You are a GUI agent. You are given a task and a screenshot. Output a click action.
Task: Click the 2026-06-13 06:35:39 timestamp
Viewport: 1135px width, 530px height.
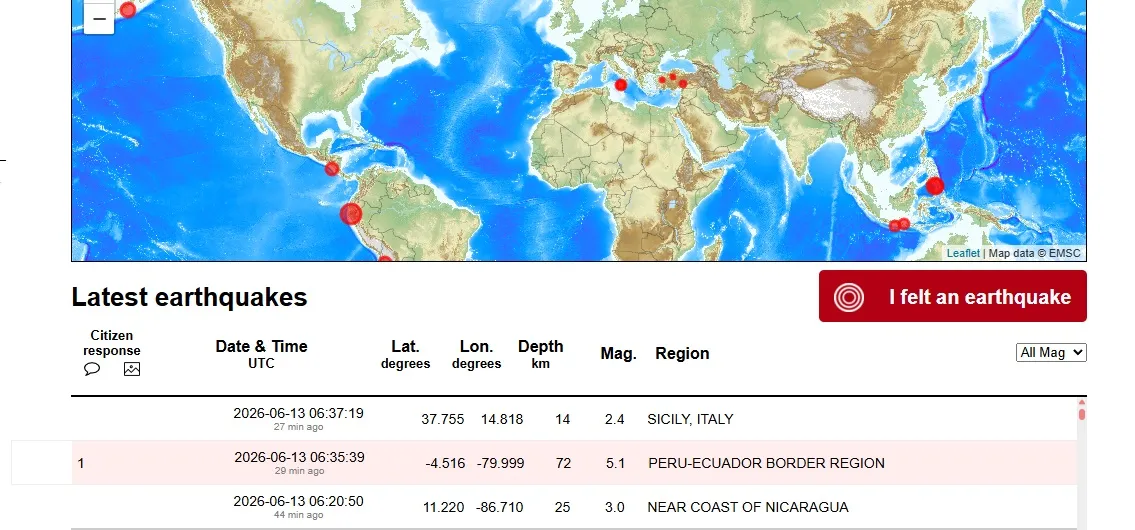299,458
